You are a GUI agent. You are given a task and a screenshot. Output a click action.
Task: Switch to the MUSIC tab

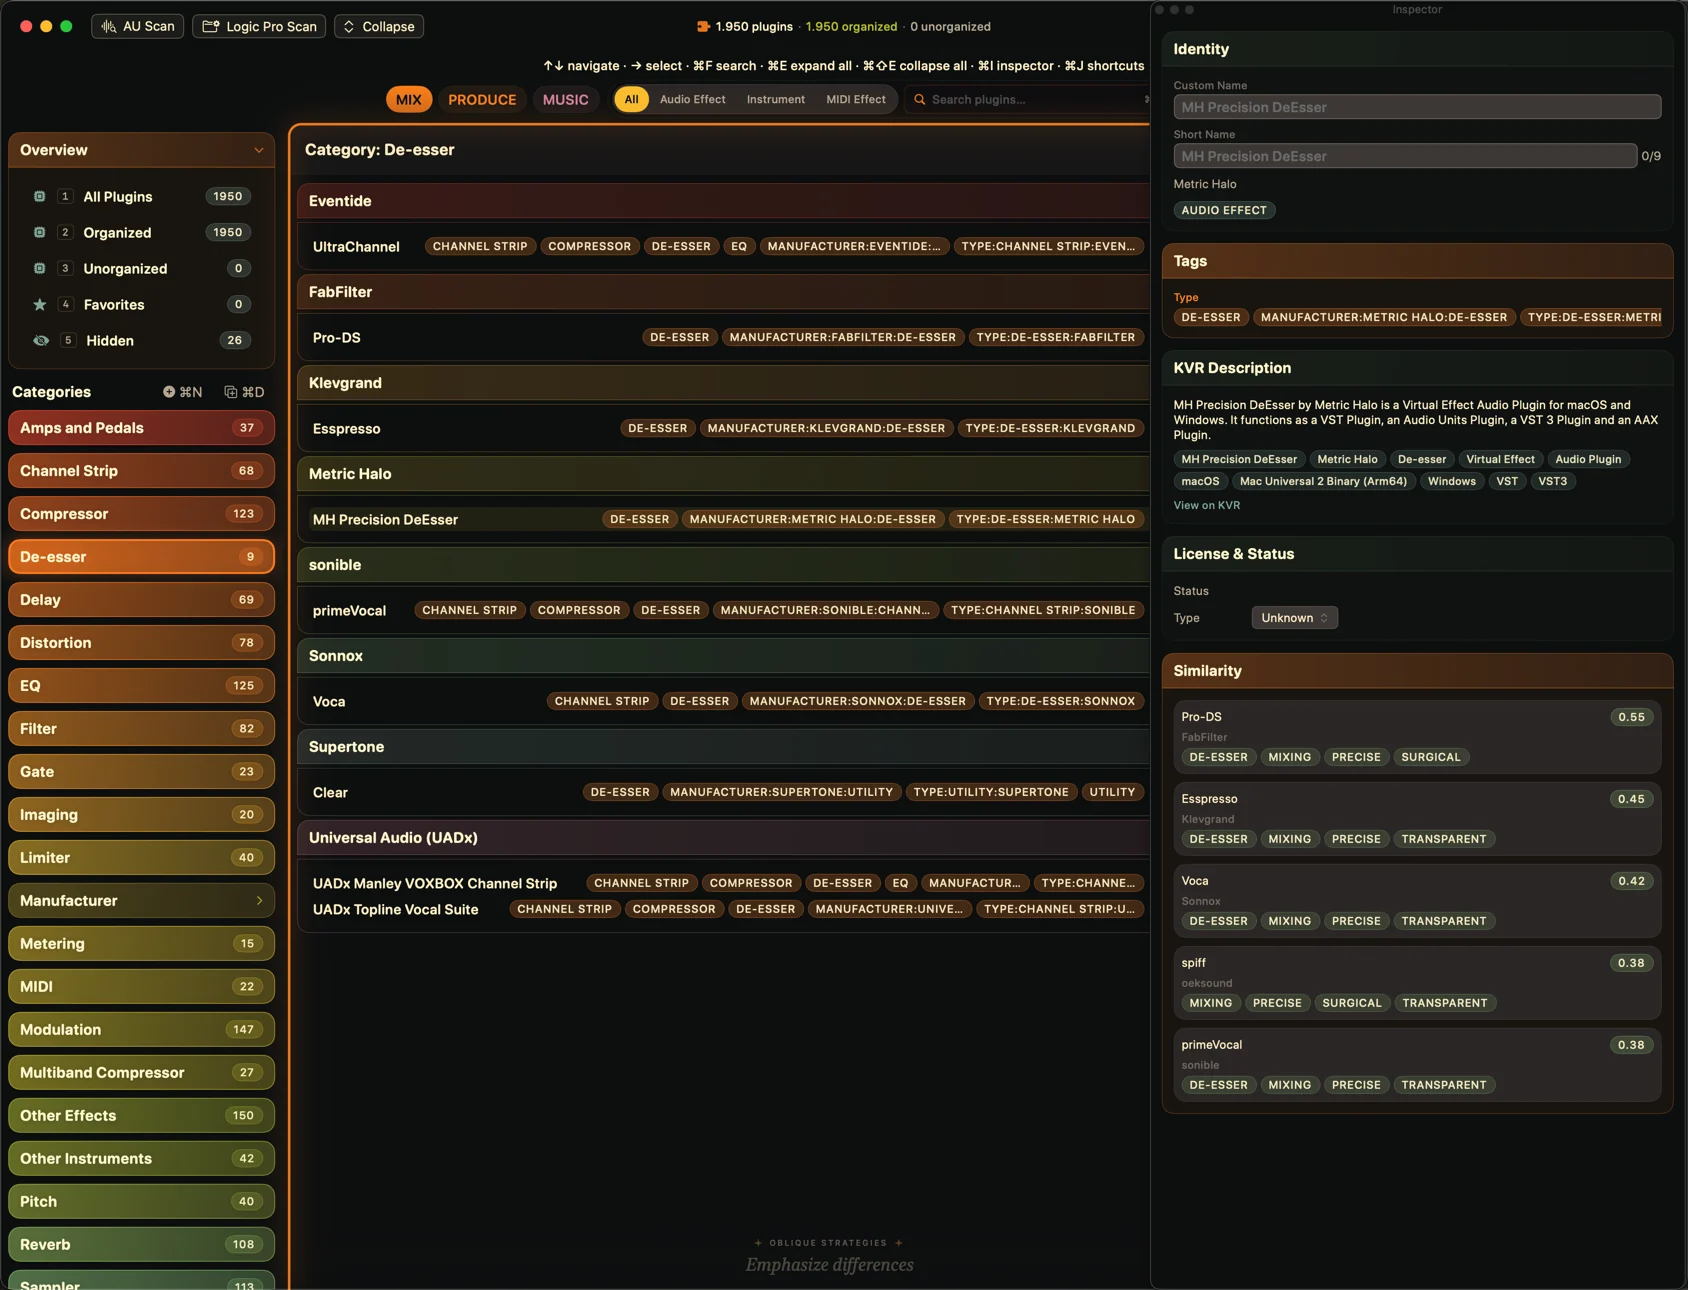tap(566, 99)
